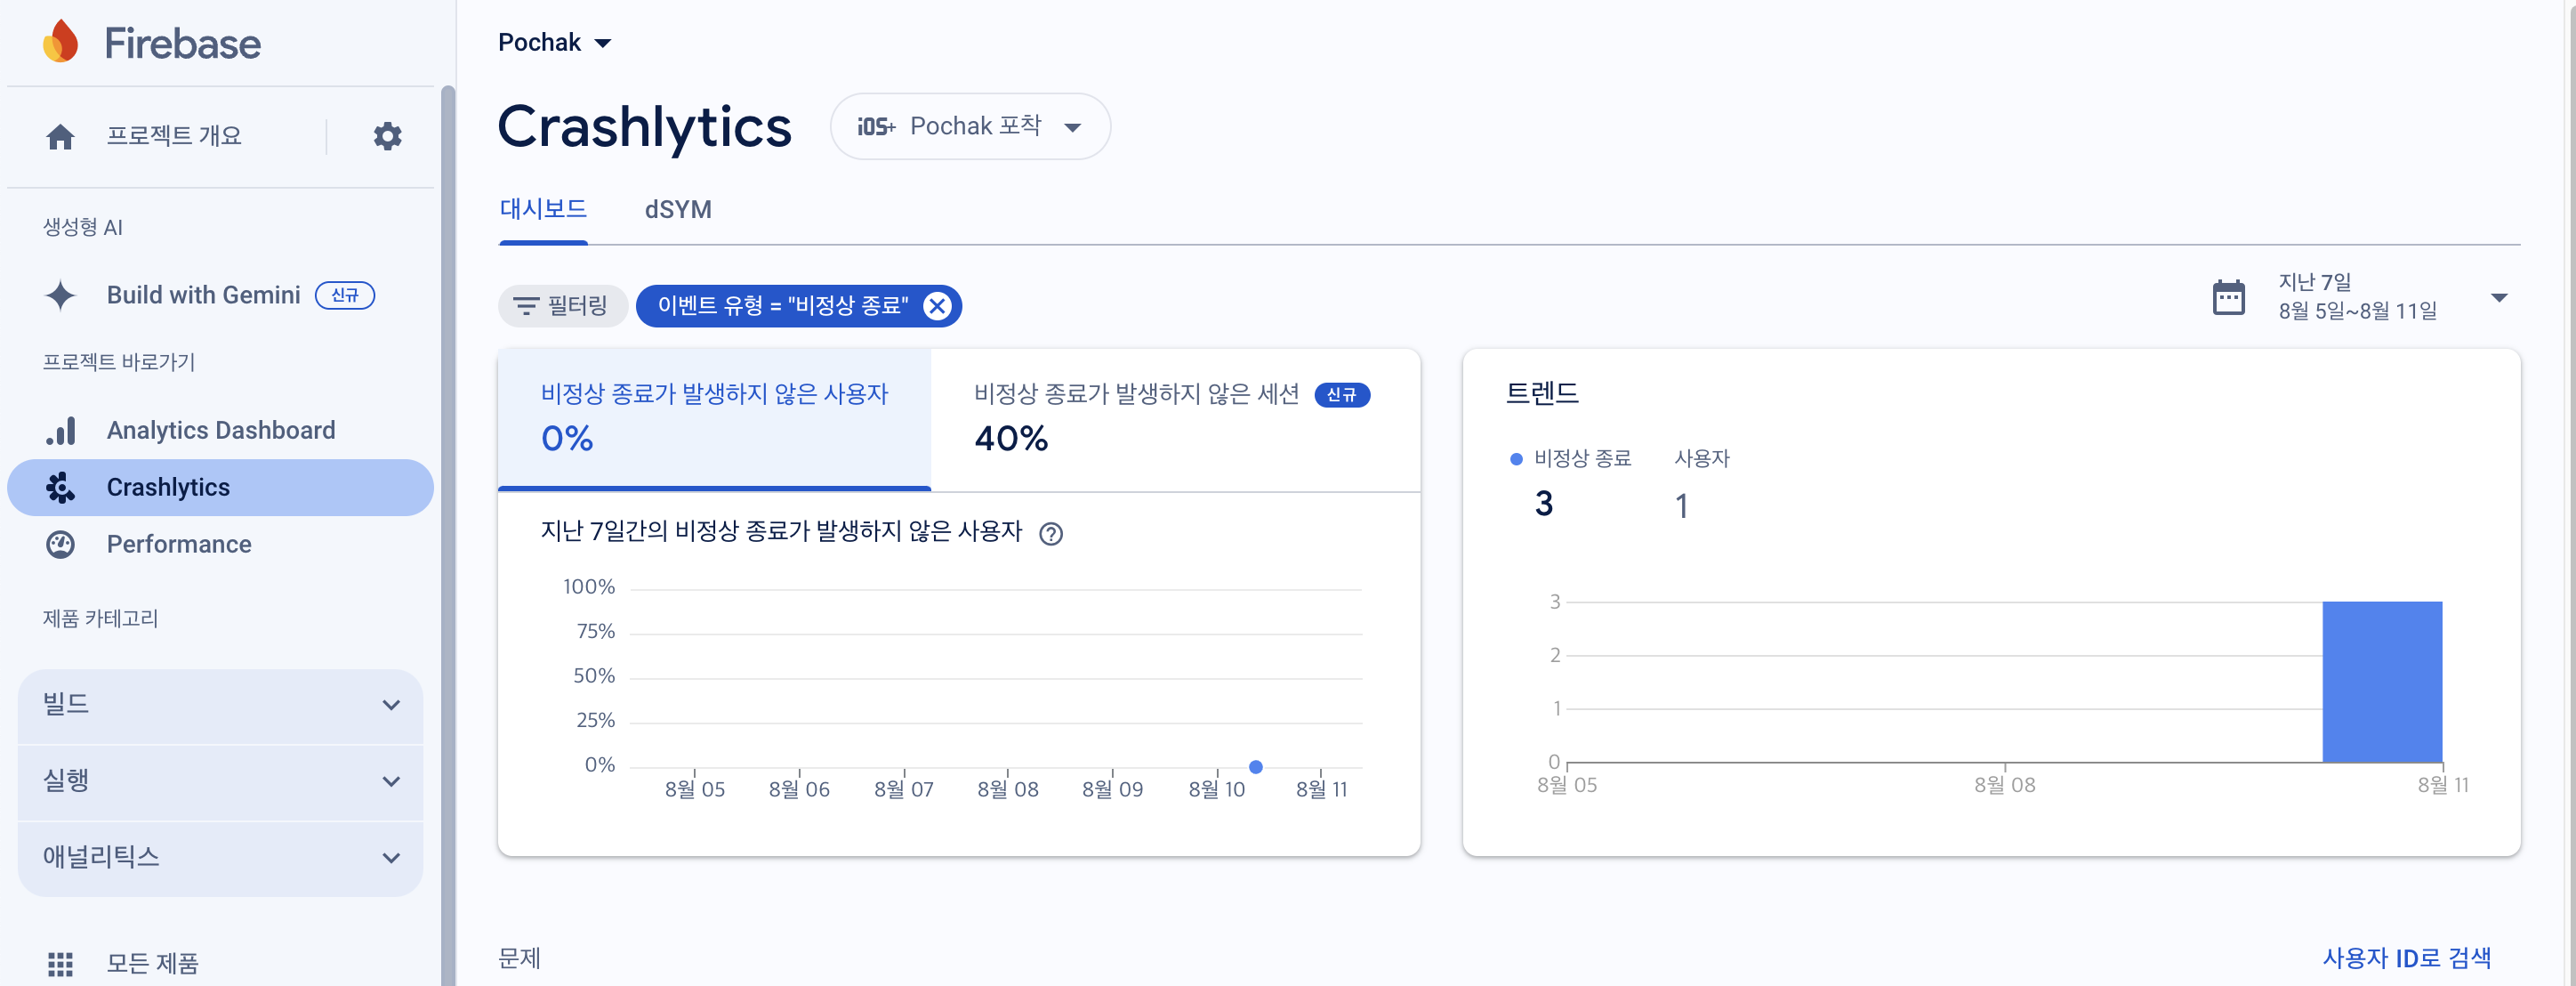The image size is (2576, 986).
Task: Switch to the dSYM tab
Action: click(677, 210)
